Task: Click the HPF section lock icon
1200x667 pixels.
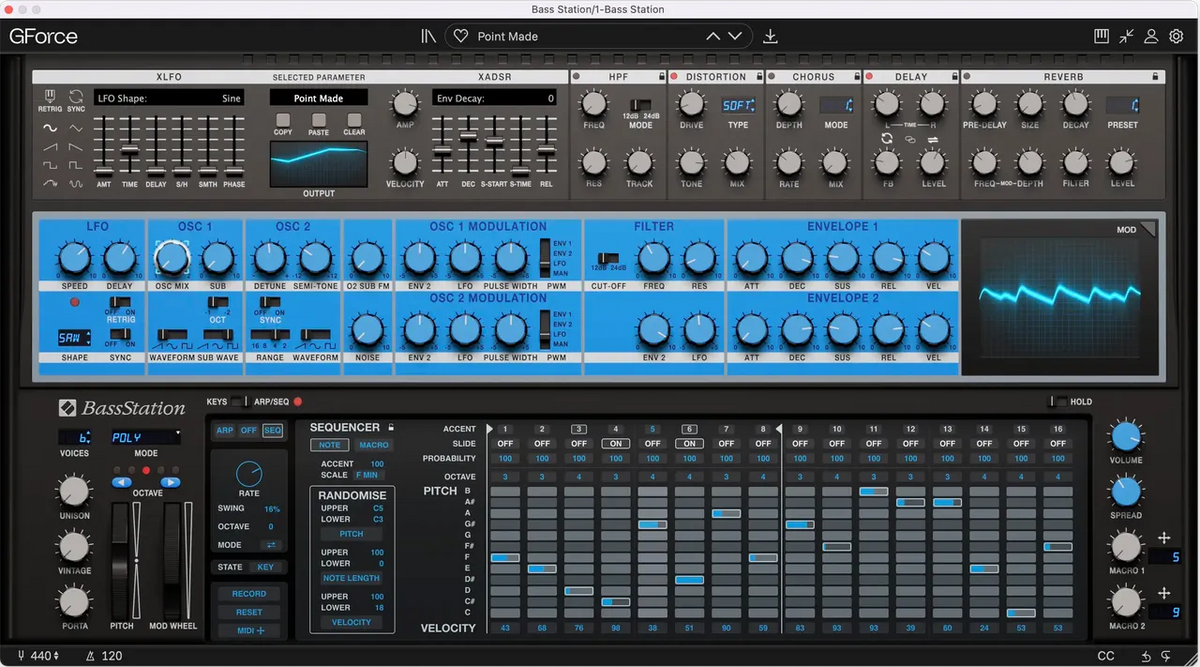Action: pyautogui.click(x=661, y=76)
